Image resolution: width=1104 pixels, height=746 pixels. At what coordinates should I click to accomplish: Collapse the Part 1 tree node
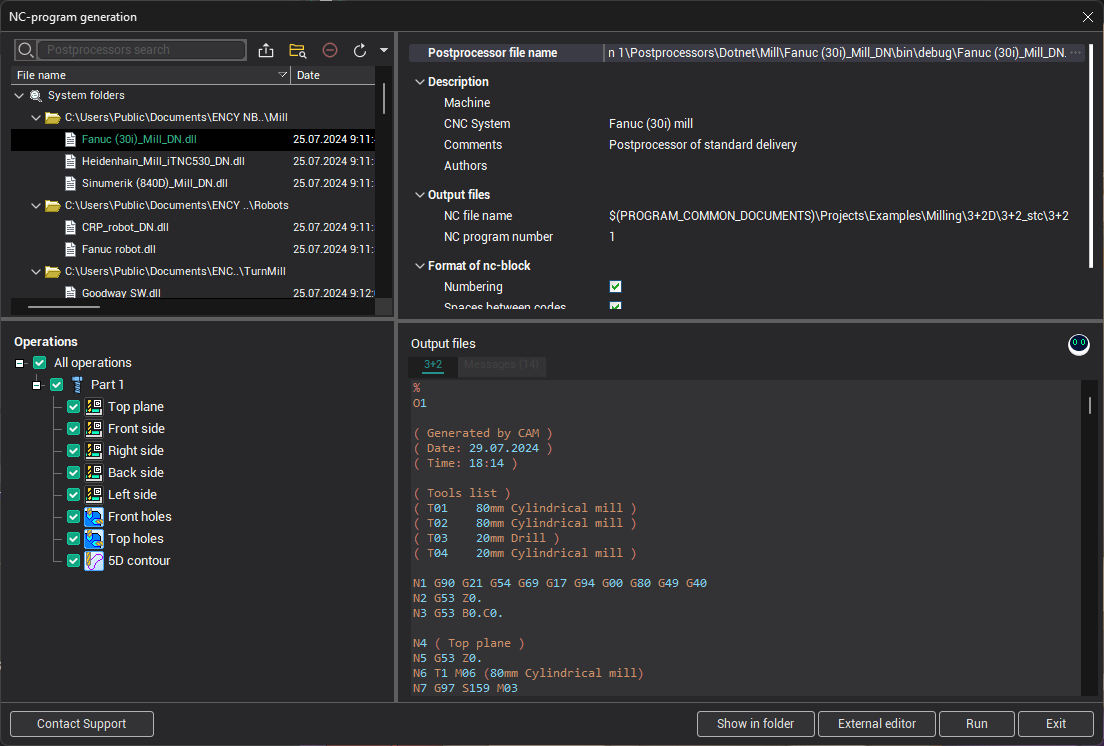[37, 385]
